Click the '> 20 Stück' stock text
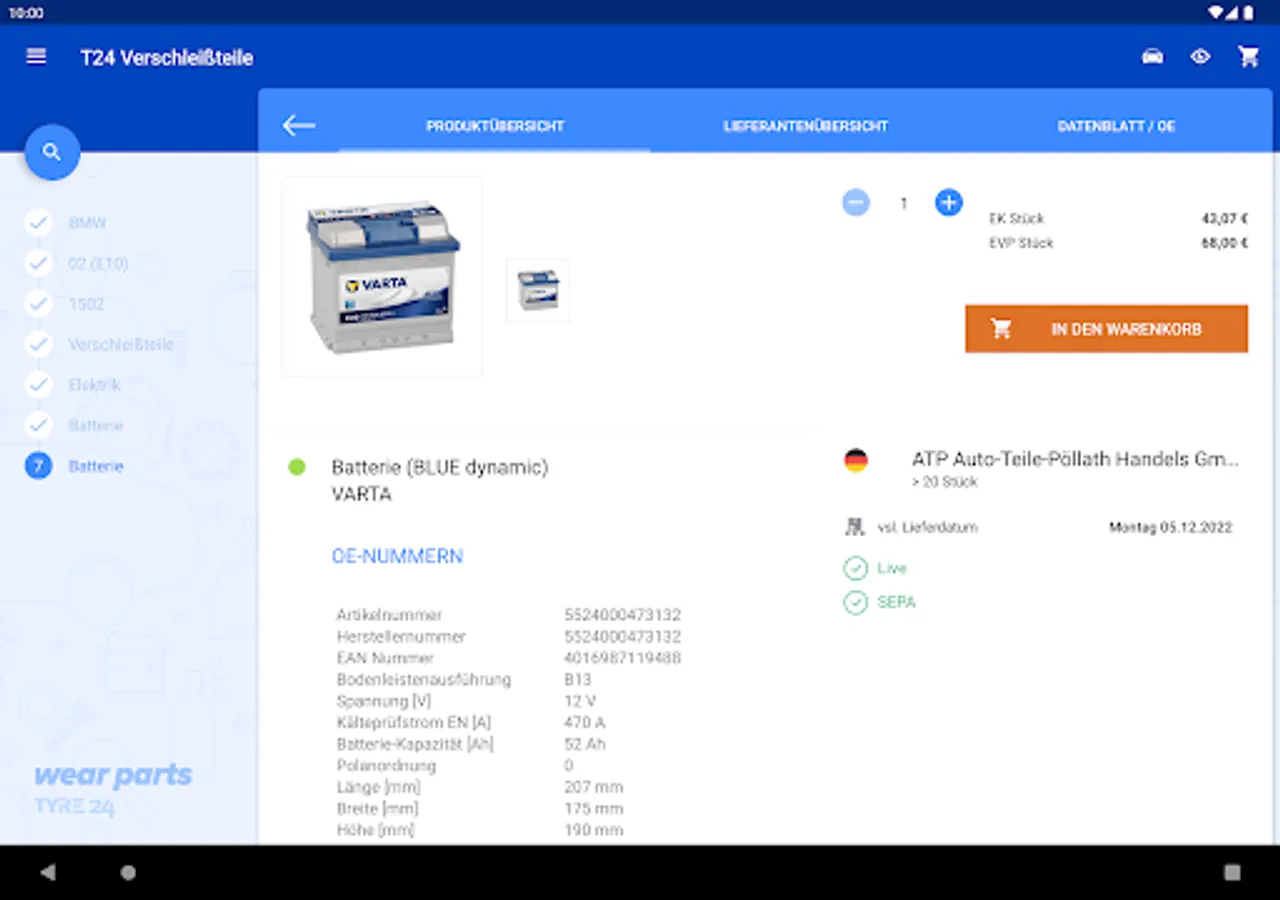The image size is (1280, 900). 944,482
